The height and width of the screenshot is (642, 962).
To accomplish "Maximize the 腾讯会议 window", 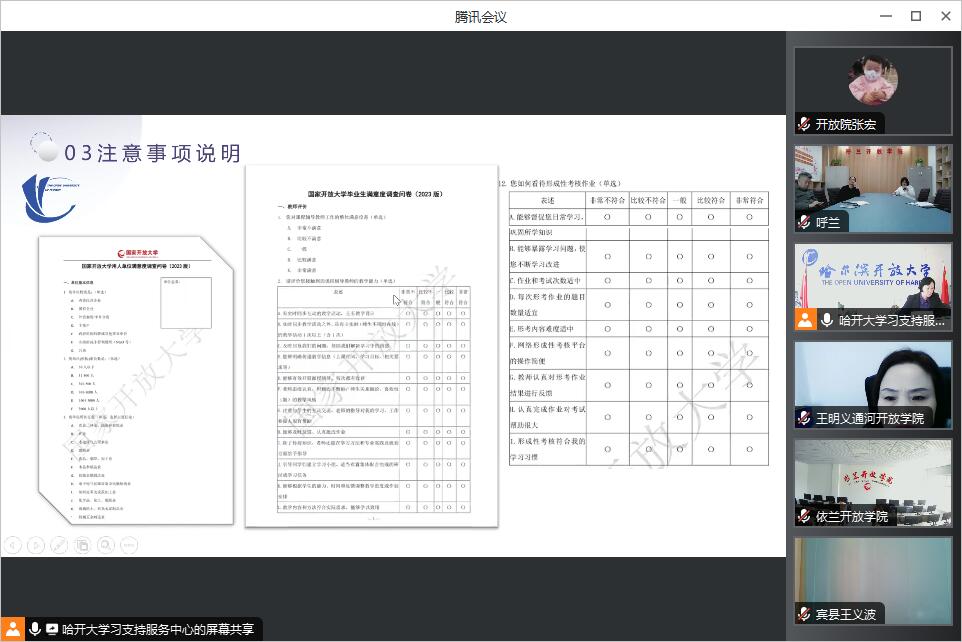I will point(915,16).
